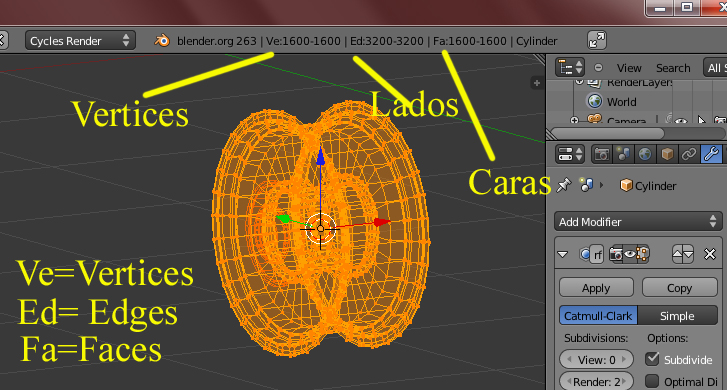The height and width of the screenshot is (390, 727).
Task: Switch to the Modifiers wrench tab
Action: (x=711, y=154)
